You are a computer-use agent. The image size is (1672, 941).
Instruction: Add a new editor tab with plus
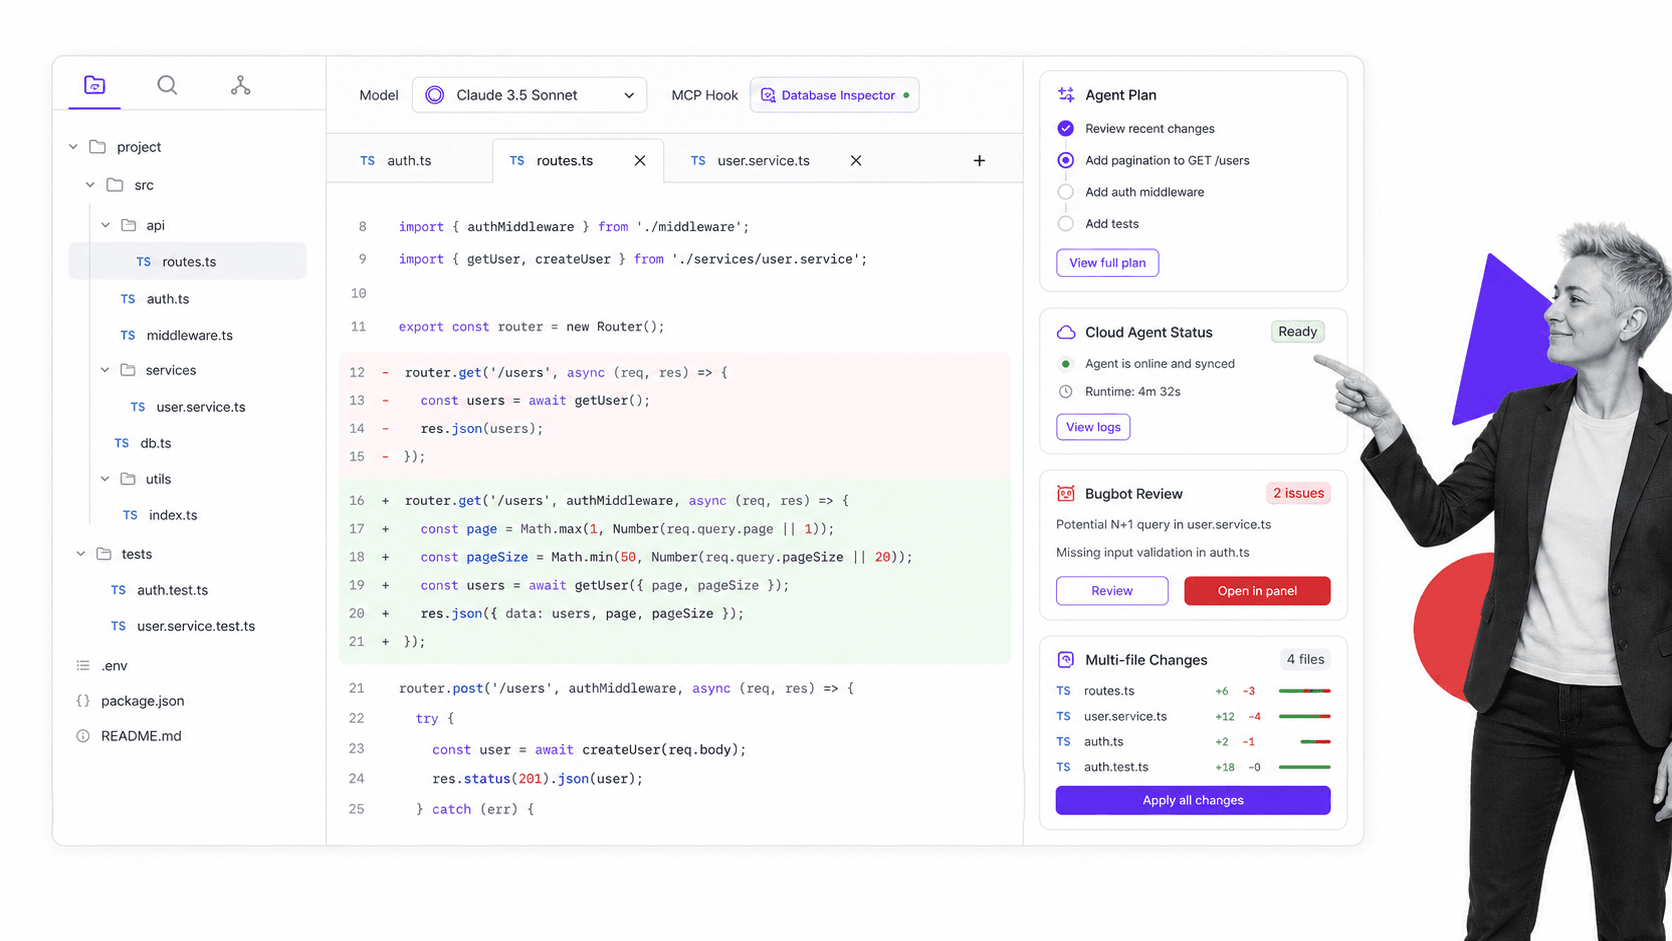click(979, 161)
